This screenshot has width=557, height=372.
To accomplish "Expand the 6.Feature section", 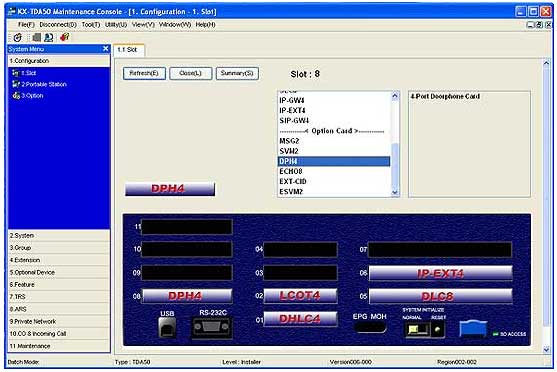I will coord(59,285).
